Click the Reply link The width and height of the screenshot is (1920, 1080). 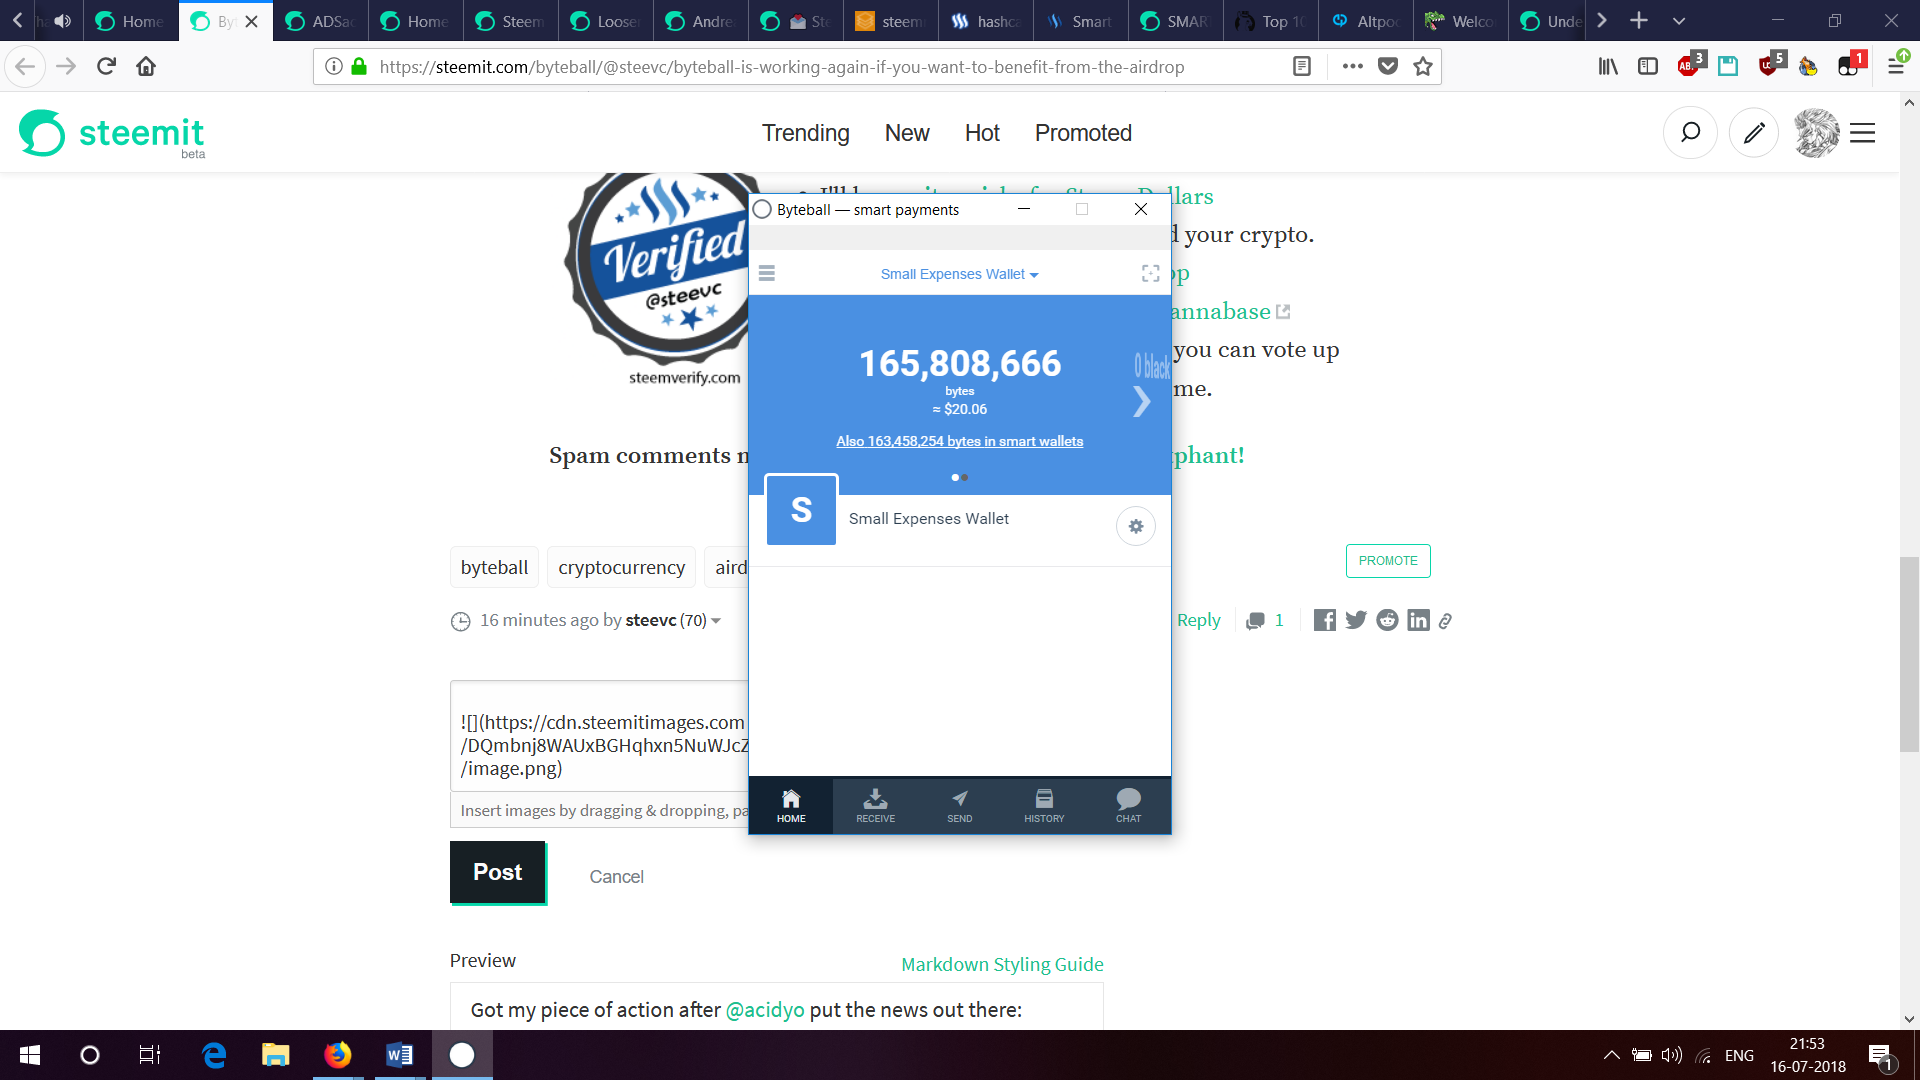pyautogui.click(x=1198, y=620)
